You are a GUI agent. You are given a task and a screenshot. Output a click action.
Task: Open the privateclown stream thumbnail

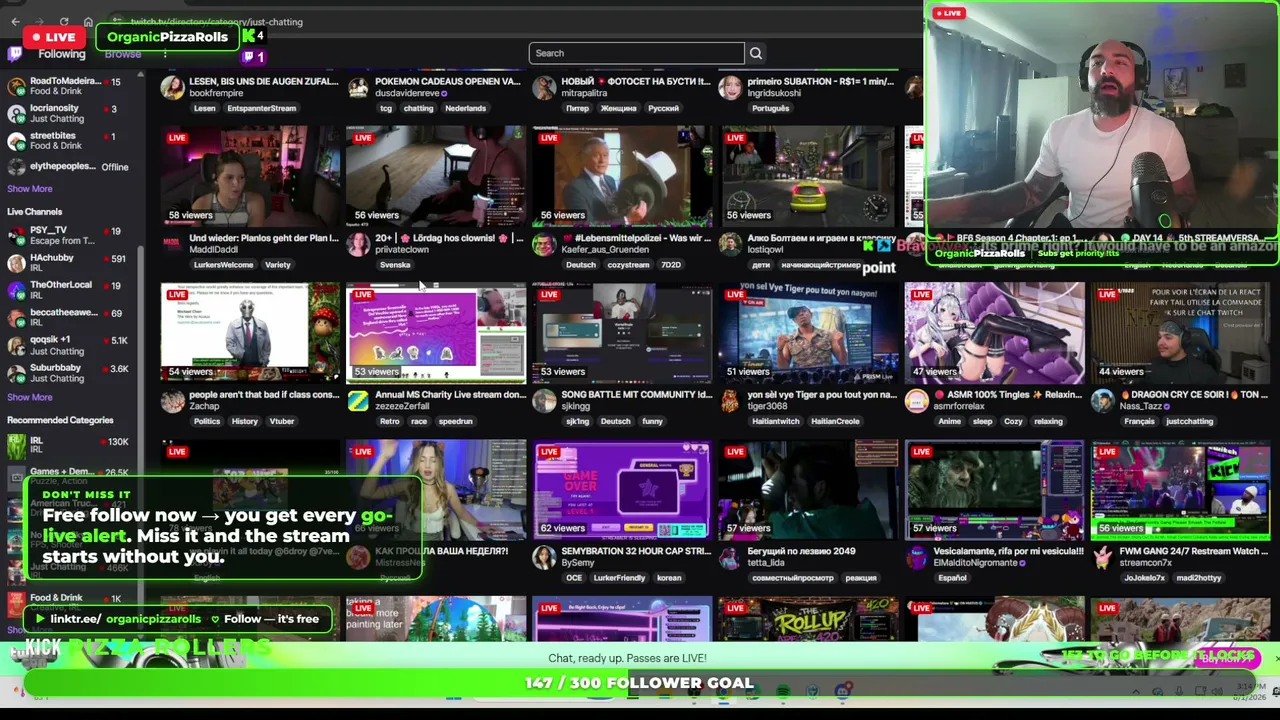point(436,176)
